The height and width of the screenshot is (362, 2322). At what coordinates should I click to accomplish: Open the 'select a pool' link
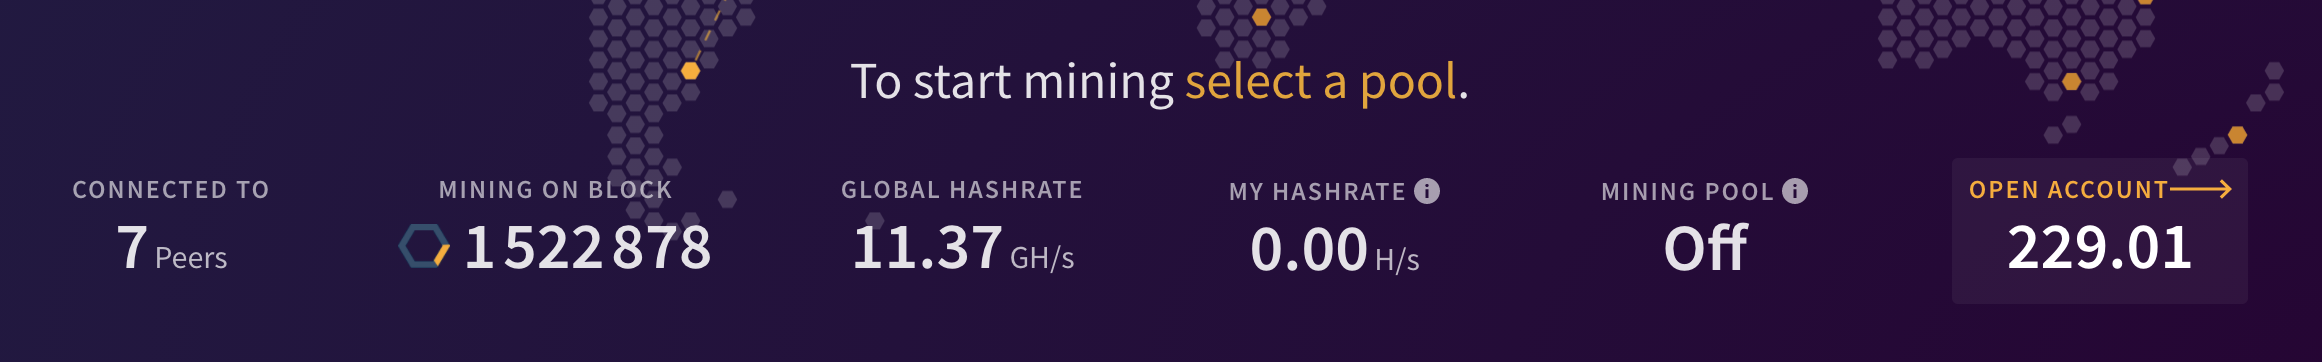click(x=1320, y=83)
